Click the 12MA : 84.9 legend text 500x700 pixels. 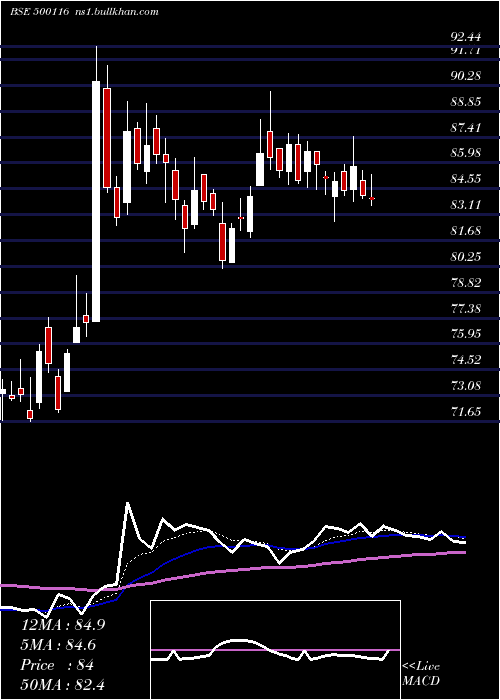63,625
